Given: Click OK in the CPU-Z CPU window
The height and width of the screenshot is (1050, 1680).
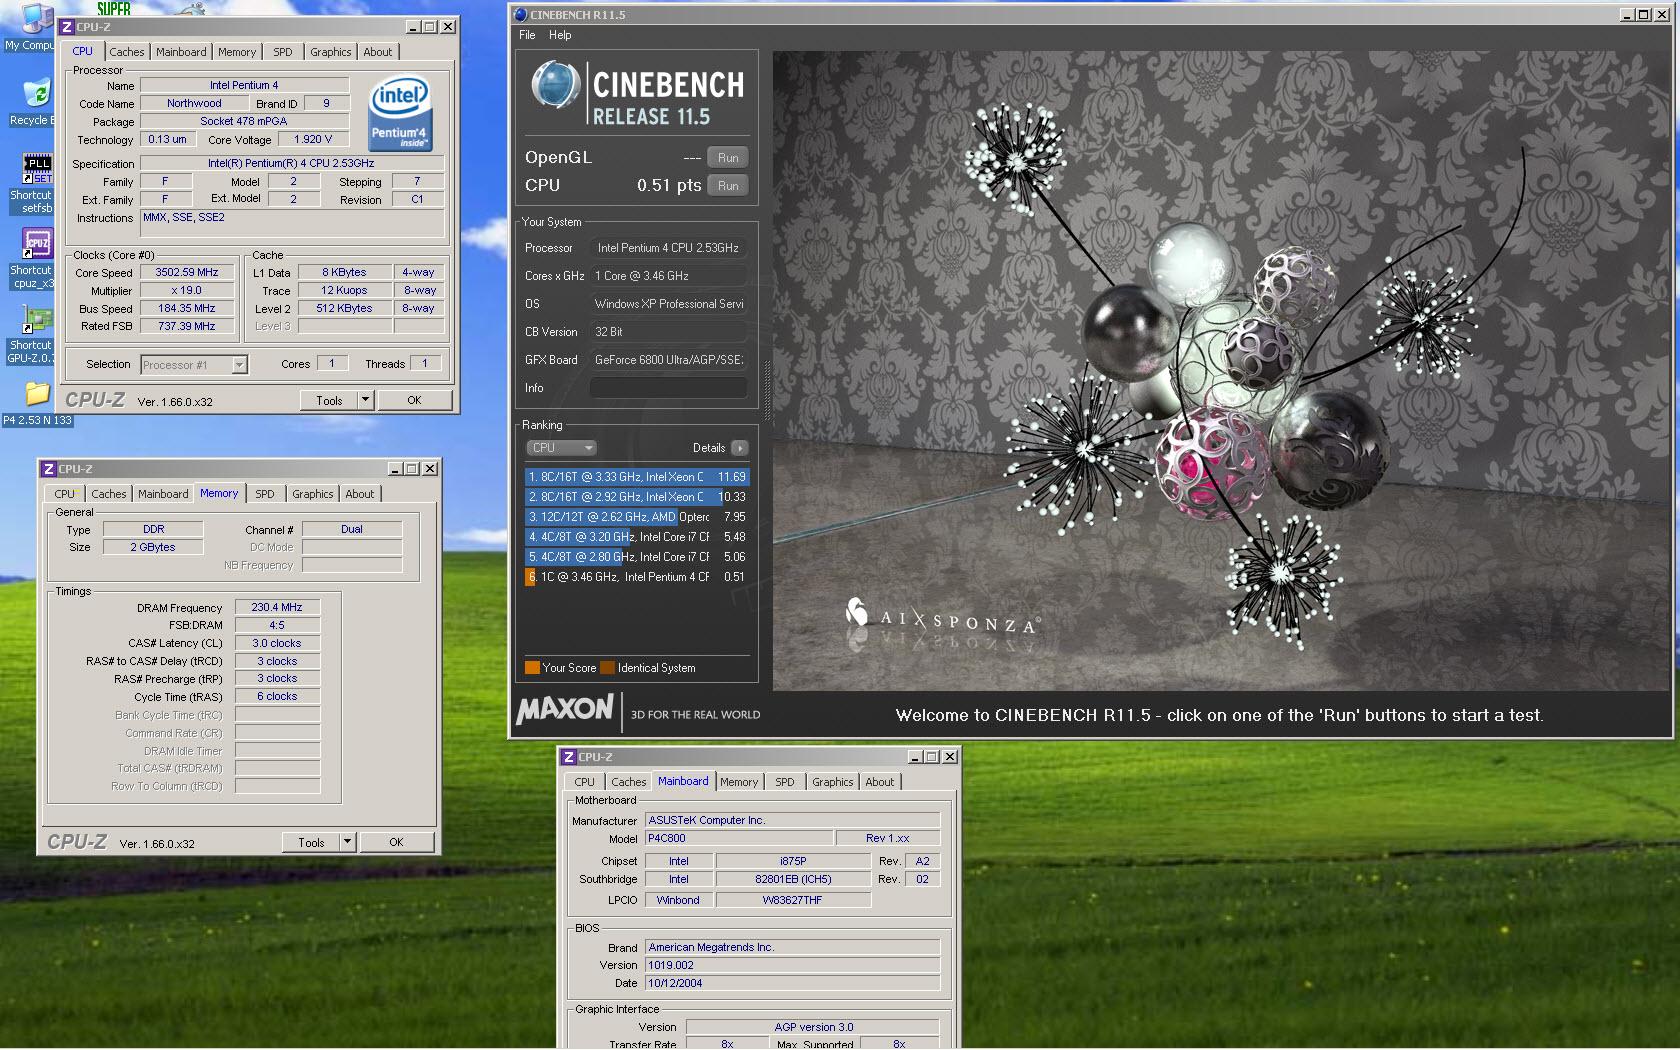Looking at the screenshot, I should pos(414,400).
